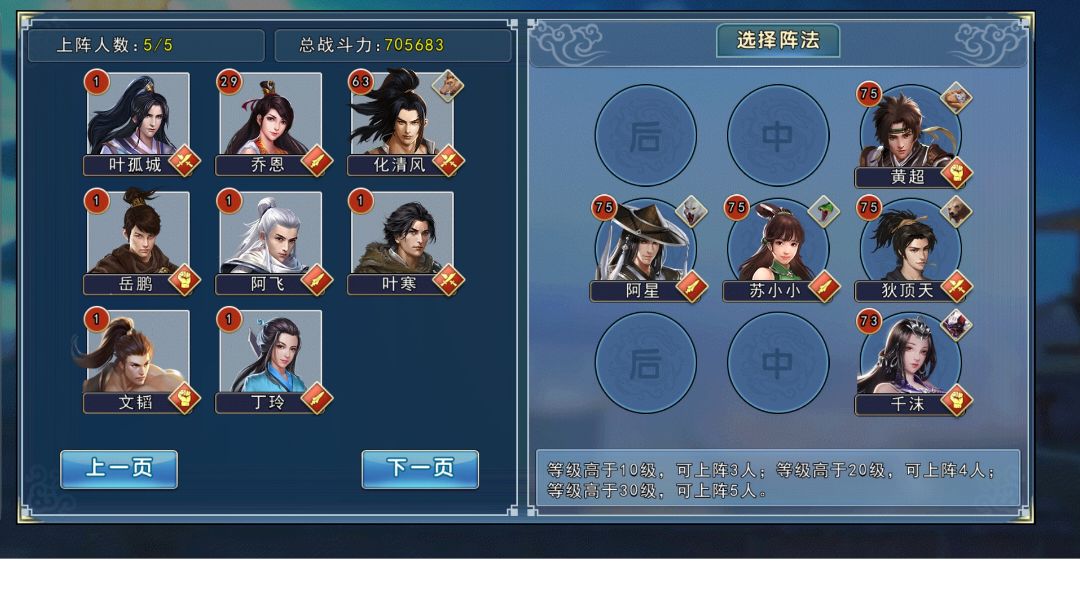This screenshot has width=1080, height=606.
Task: Go to previous page with 上一页
Action: pos(119,469)
